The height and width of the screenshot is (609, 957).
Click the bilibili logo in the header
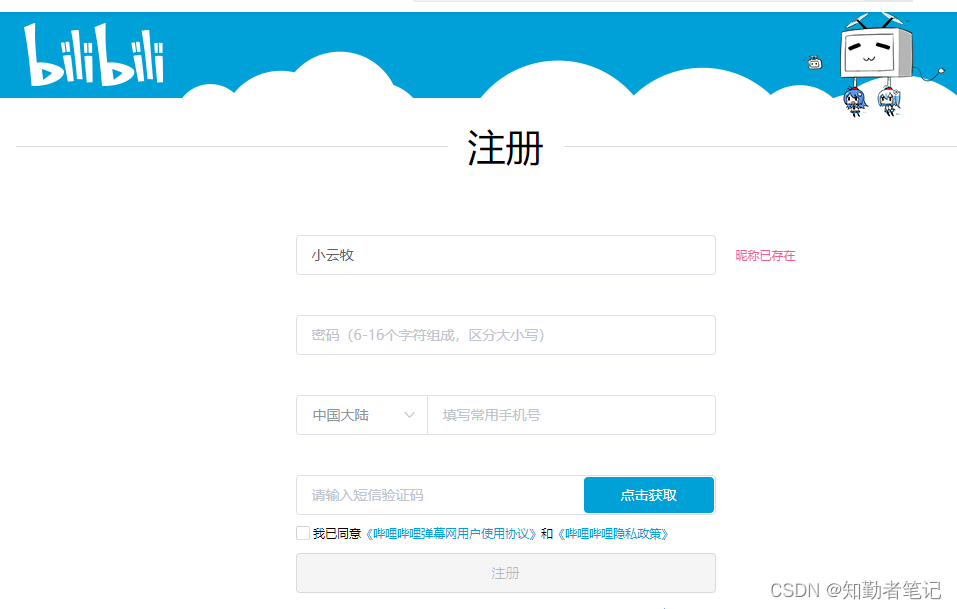(x=95, y=55)
